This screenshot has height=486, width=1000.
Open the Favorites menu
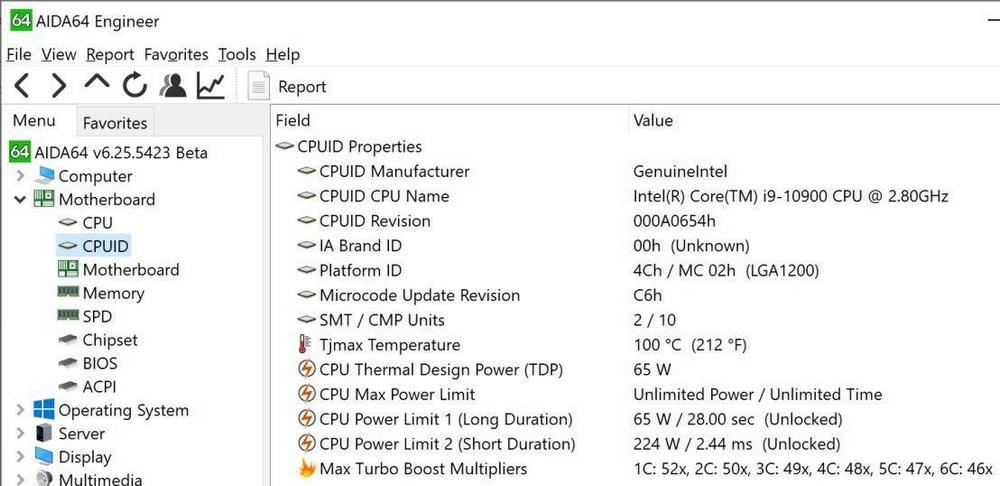[176, 55]
